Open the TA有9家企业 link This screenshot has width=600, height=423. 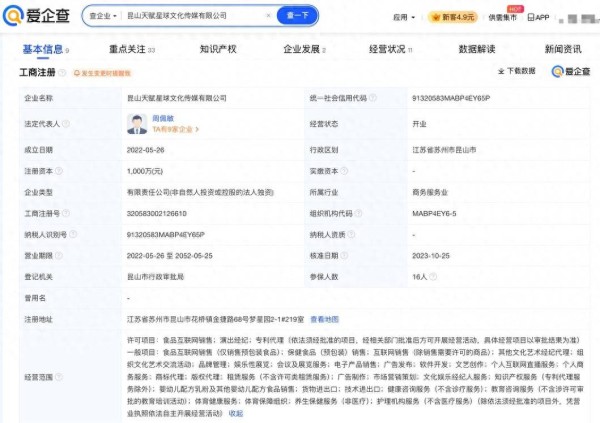176,129
